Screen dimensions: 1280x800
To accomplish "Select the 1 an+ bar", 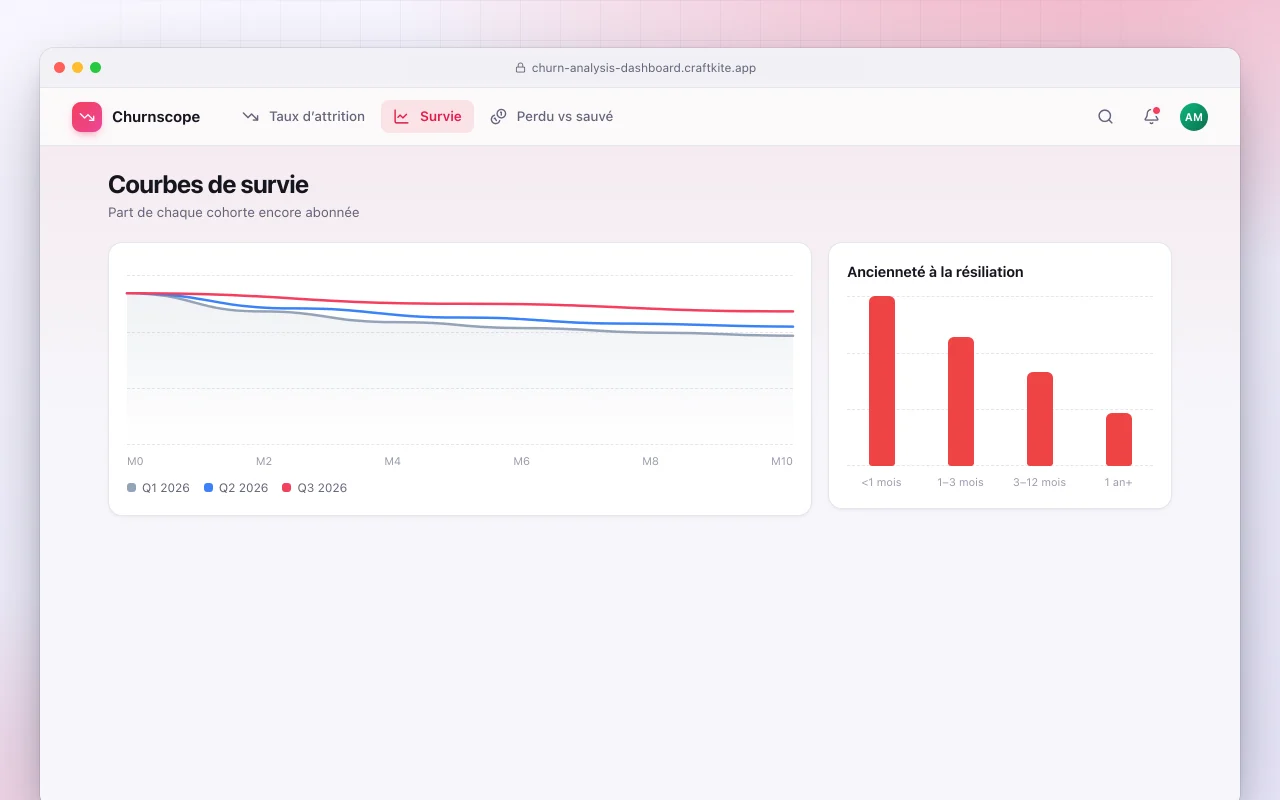I will click(x=1119, y=439).
